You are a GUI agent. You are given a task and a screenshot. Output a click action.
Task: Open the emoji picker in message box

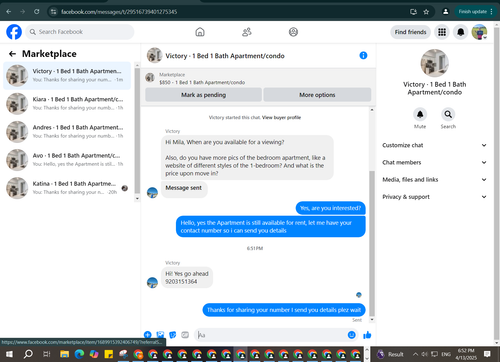351,335
